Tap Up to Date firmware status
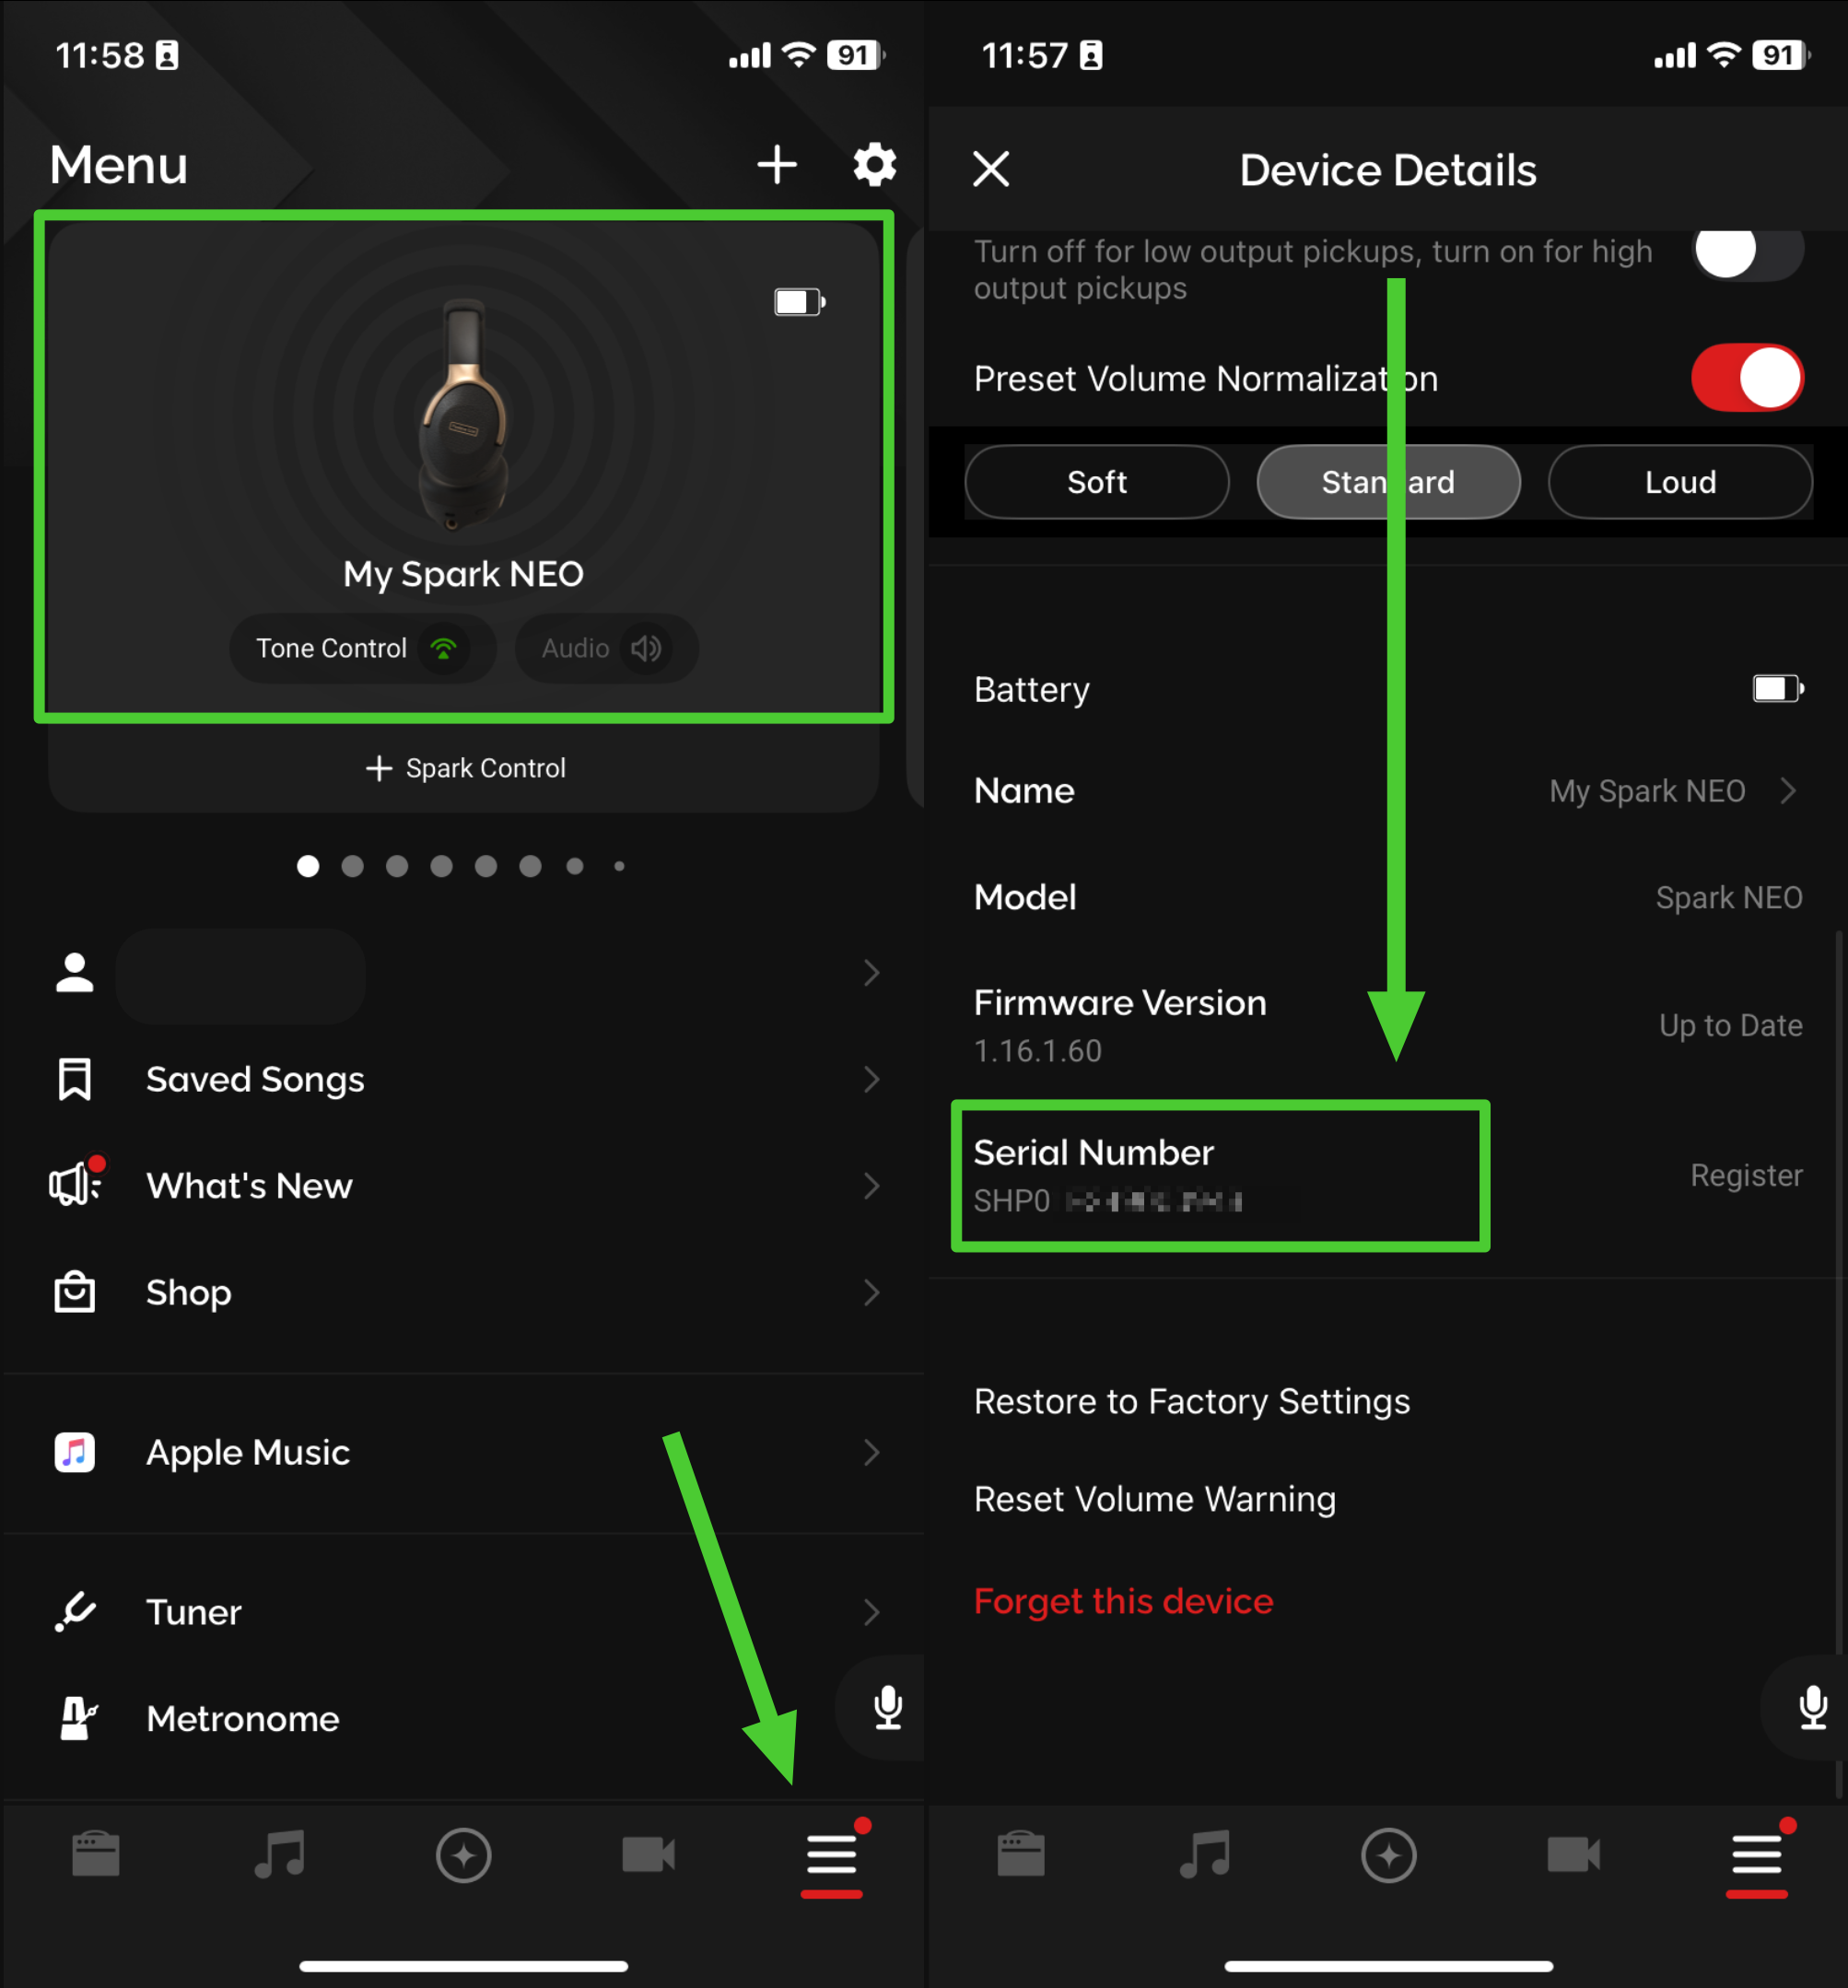The height and width of the screenshot is (1988, 1848). point(1731,1025)
